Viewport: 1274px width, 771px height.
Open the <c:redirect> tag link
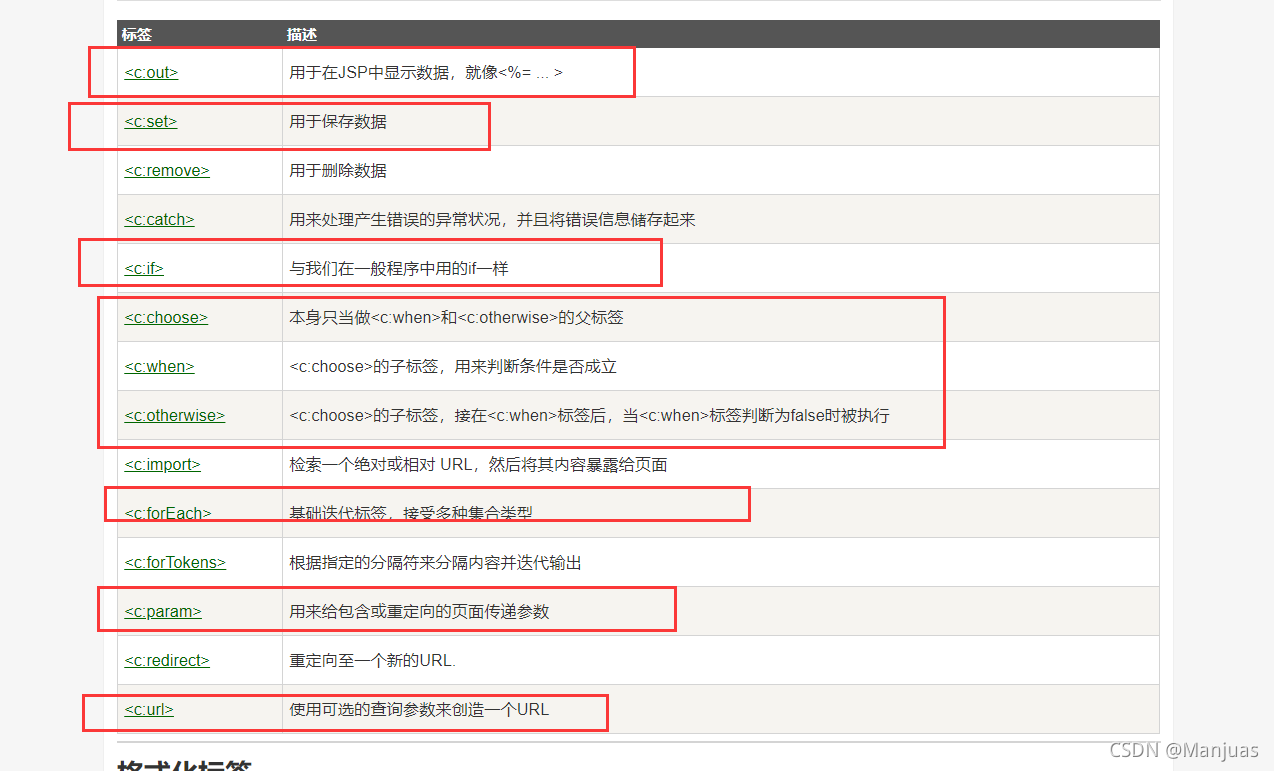point(167,661)
